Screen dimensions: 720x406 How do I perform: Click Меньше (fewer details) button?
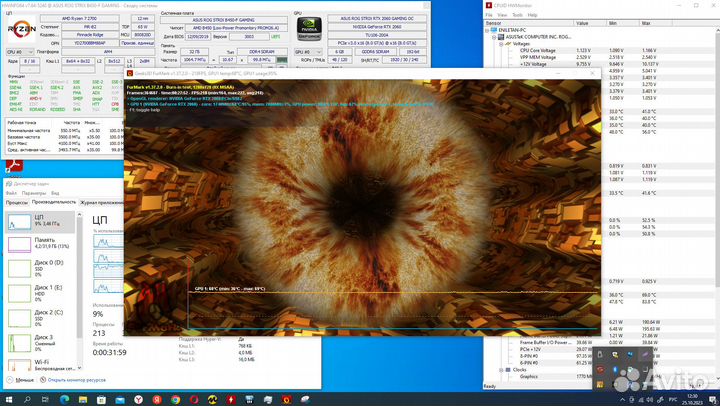point(21,381)
